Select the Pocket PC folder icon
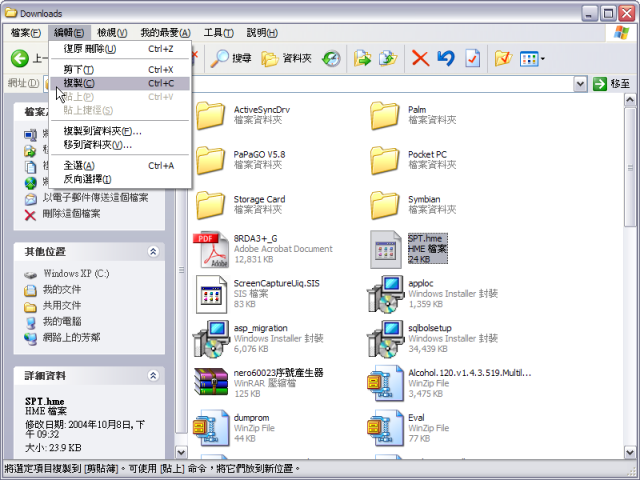 point(384,160)
